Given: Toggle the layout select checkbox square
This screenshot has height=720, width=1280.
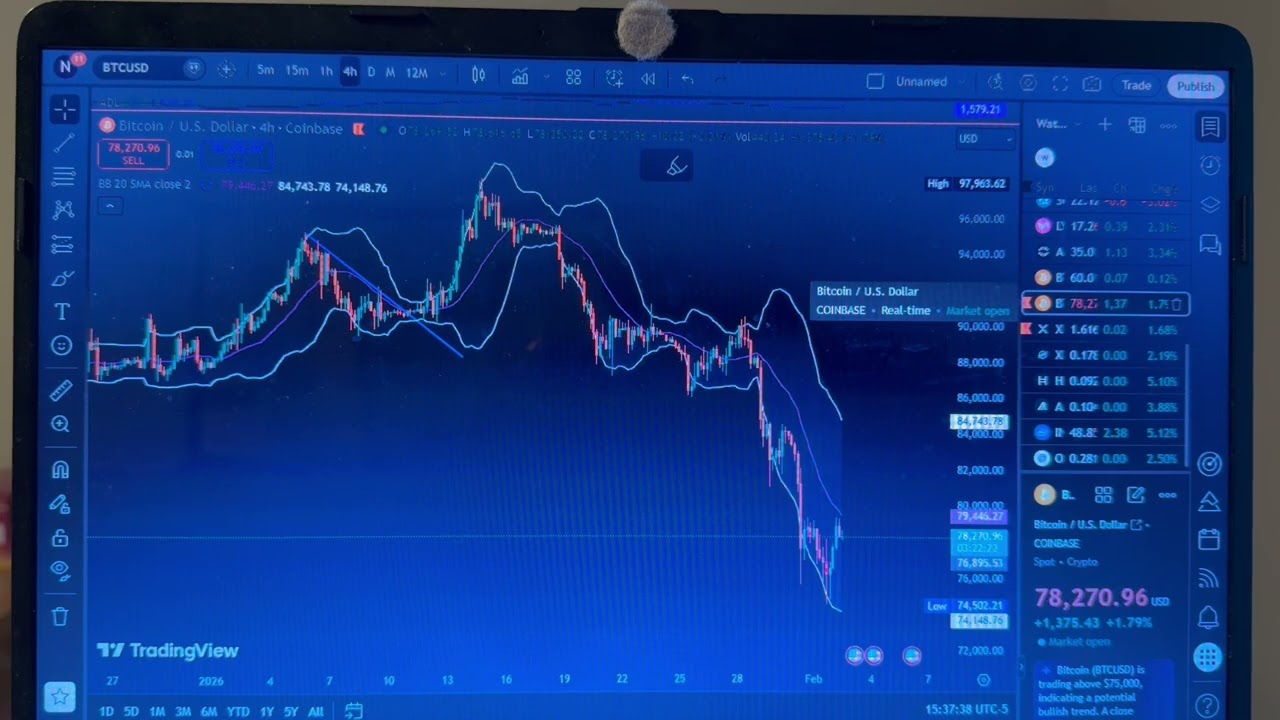Looking at the screenshot, I should [875, 81].
